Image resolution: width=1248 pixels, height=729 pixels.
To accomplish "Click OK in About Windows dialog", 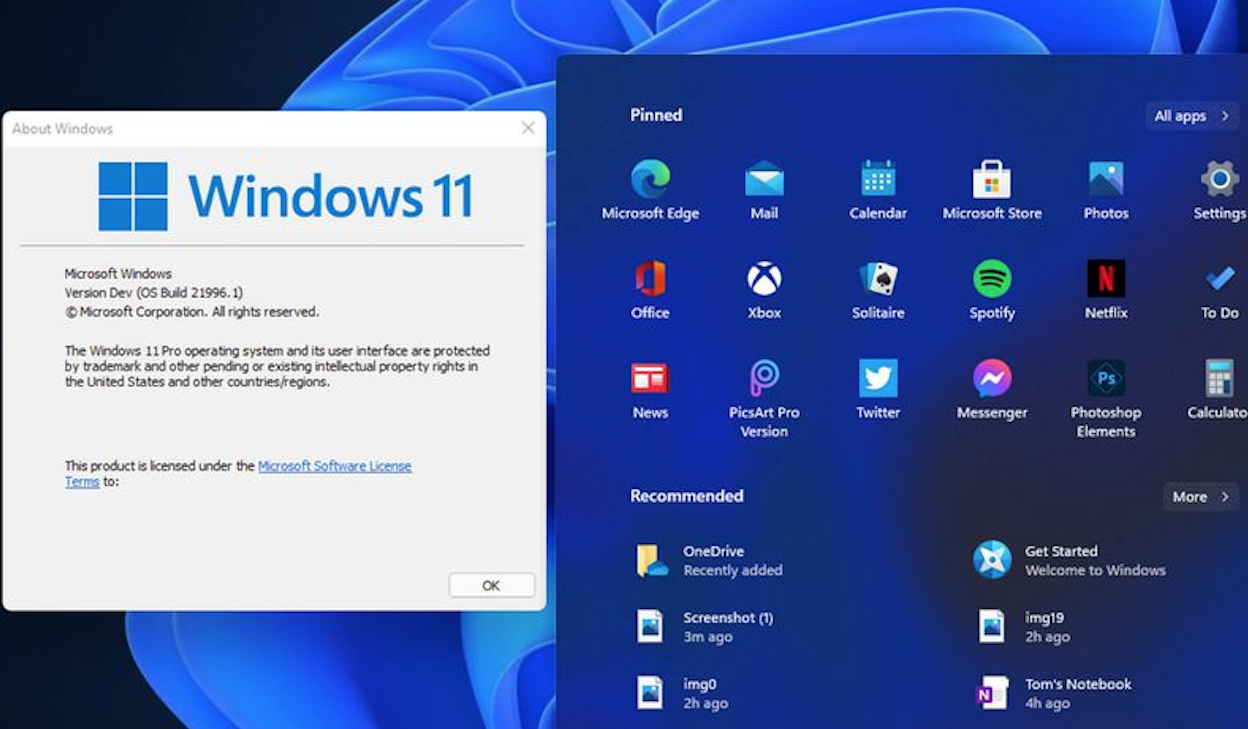I will pos(491,585).
